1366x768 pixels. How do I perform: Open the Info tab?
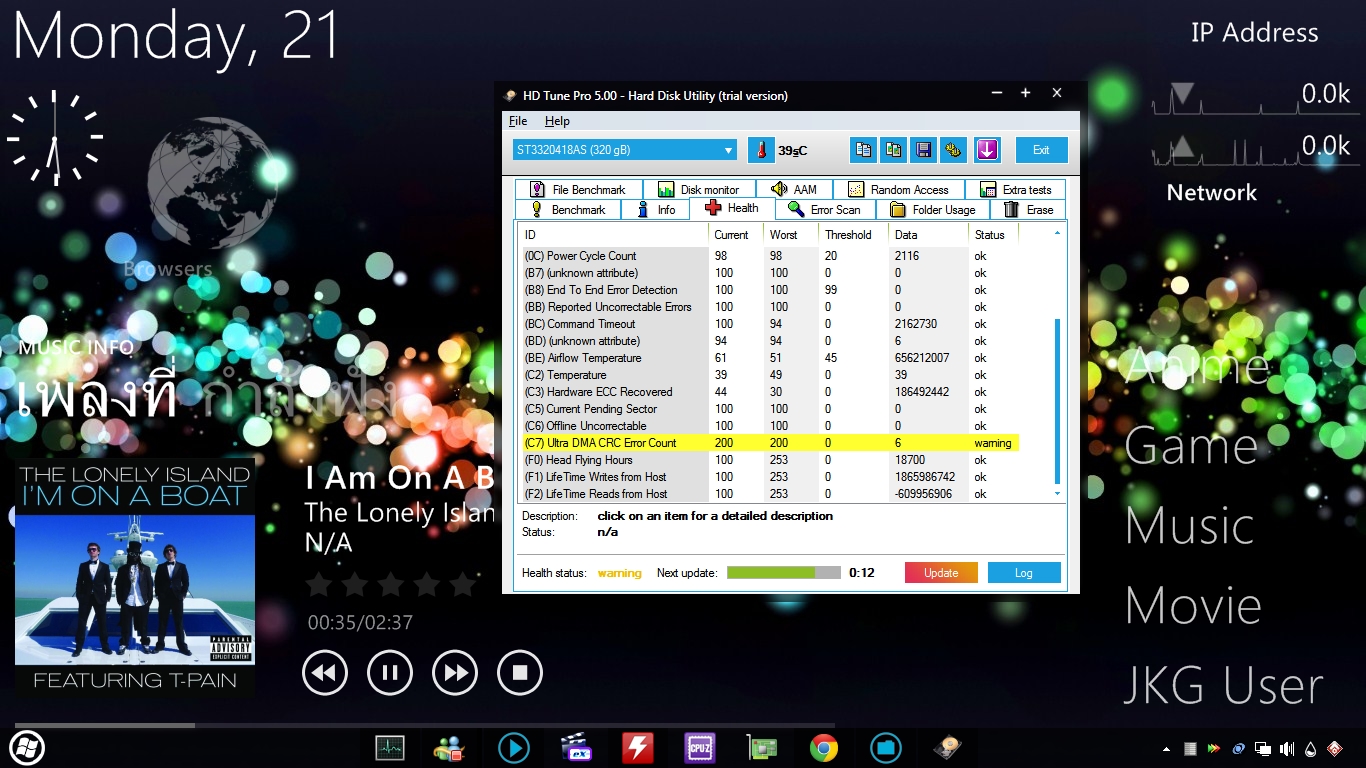pos(656,210)
